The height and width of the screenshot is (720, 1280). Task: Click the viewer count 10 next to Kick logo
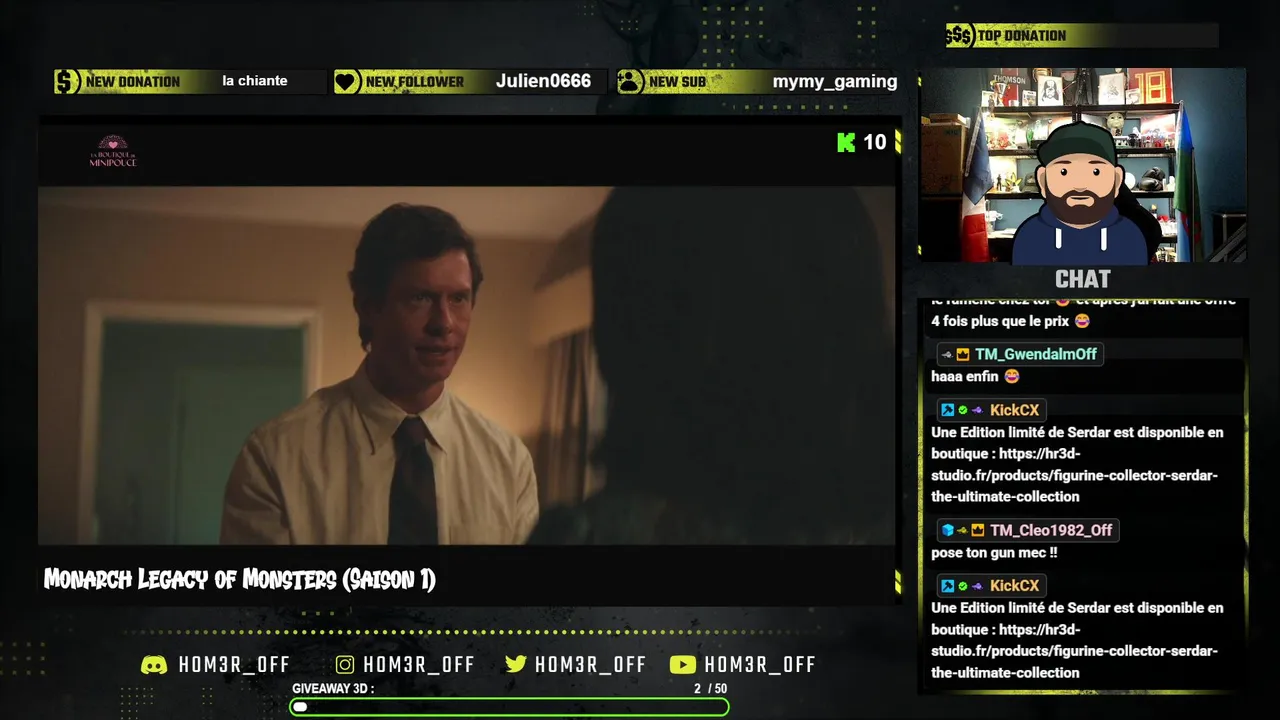875,142
